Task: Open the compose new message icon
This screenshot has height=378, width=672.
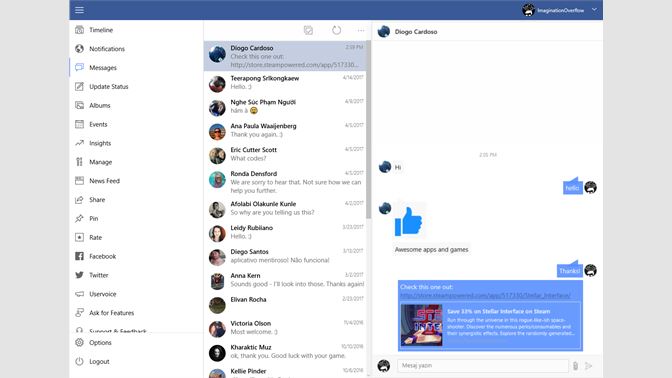Action: tap(308, 30)
